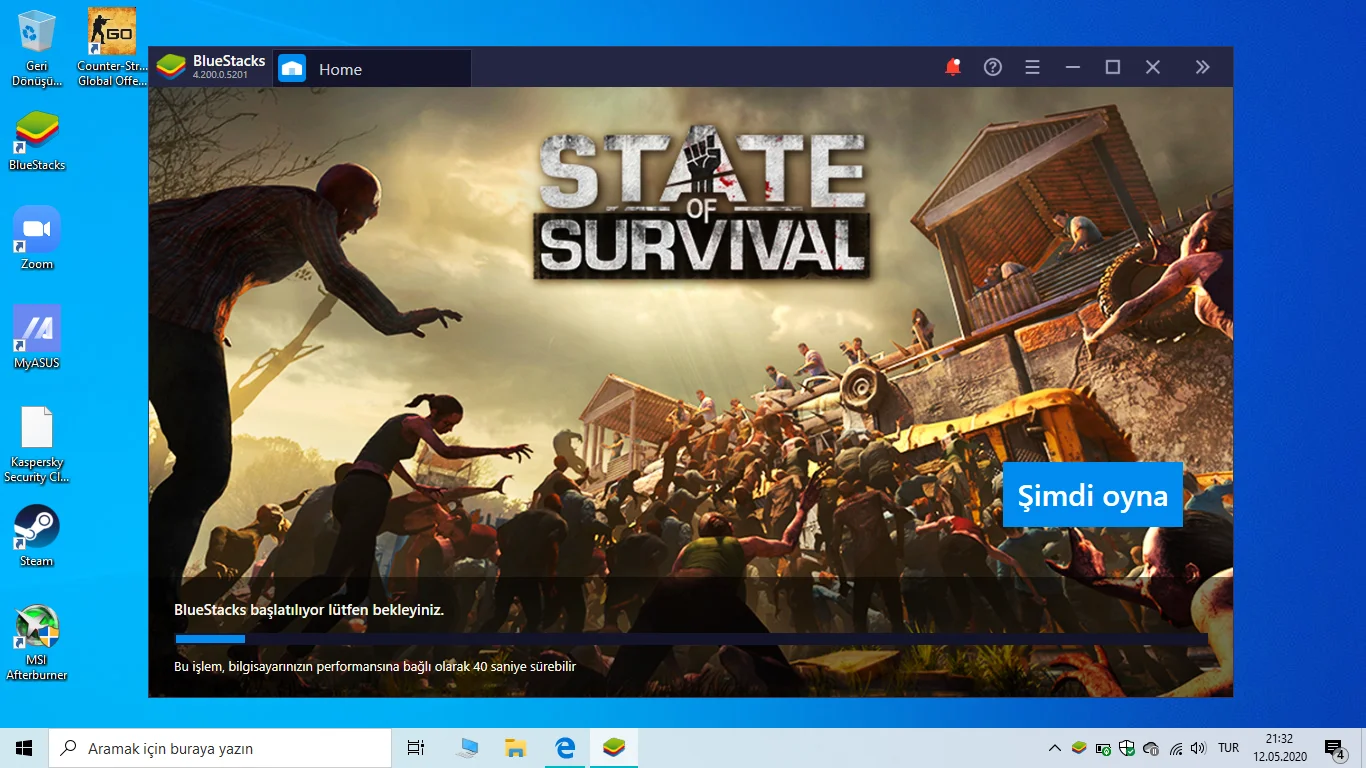This screenshot has width=1366, height=768.
Task: Open the computer icon on the taskbar
Action: click(466, 748)
